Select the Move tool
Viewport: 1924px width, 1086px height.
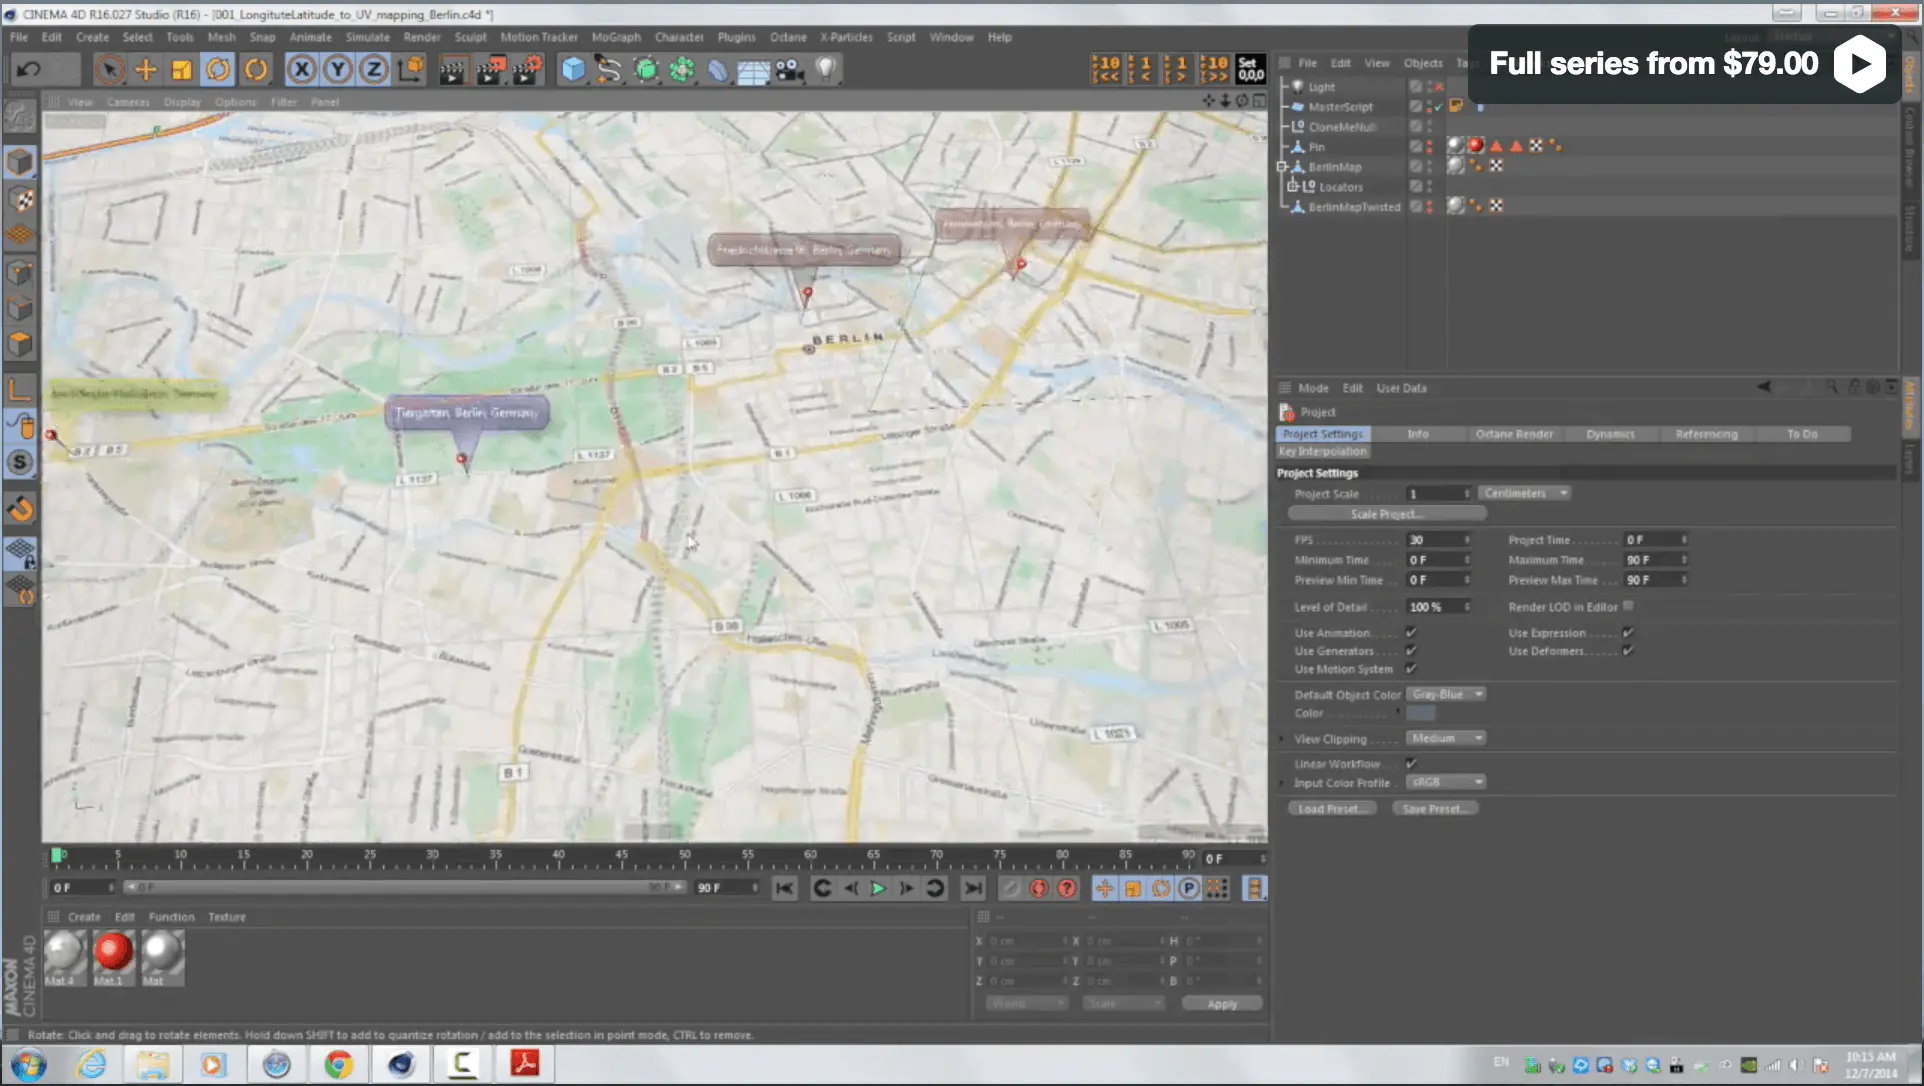(146, 69)
